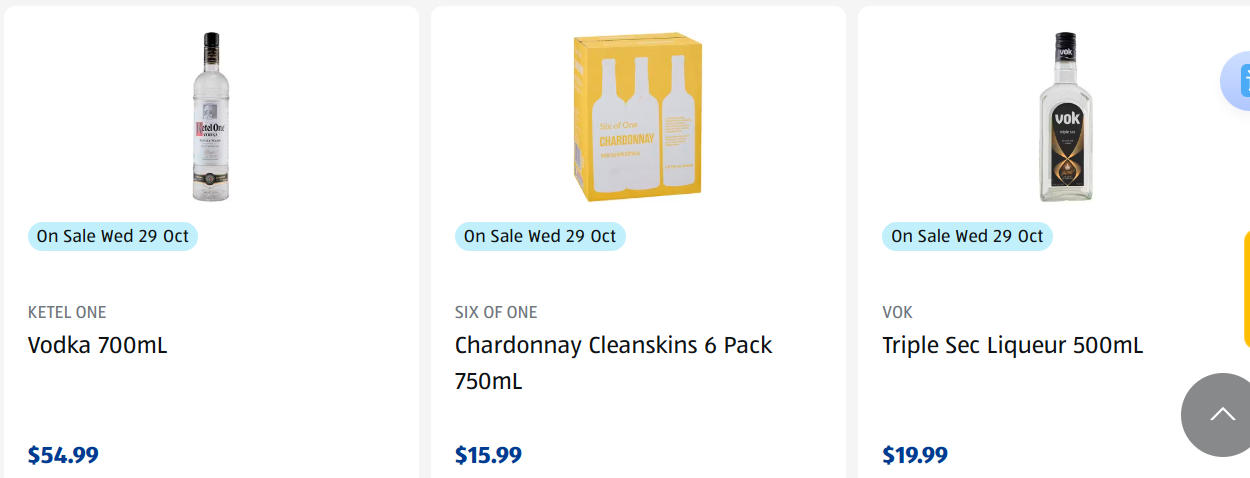Open the yellow side tab on right edge
Screen dimensions: 1250x478
pyautogui.click(x=1246, y=289)
